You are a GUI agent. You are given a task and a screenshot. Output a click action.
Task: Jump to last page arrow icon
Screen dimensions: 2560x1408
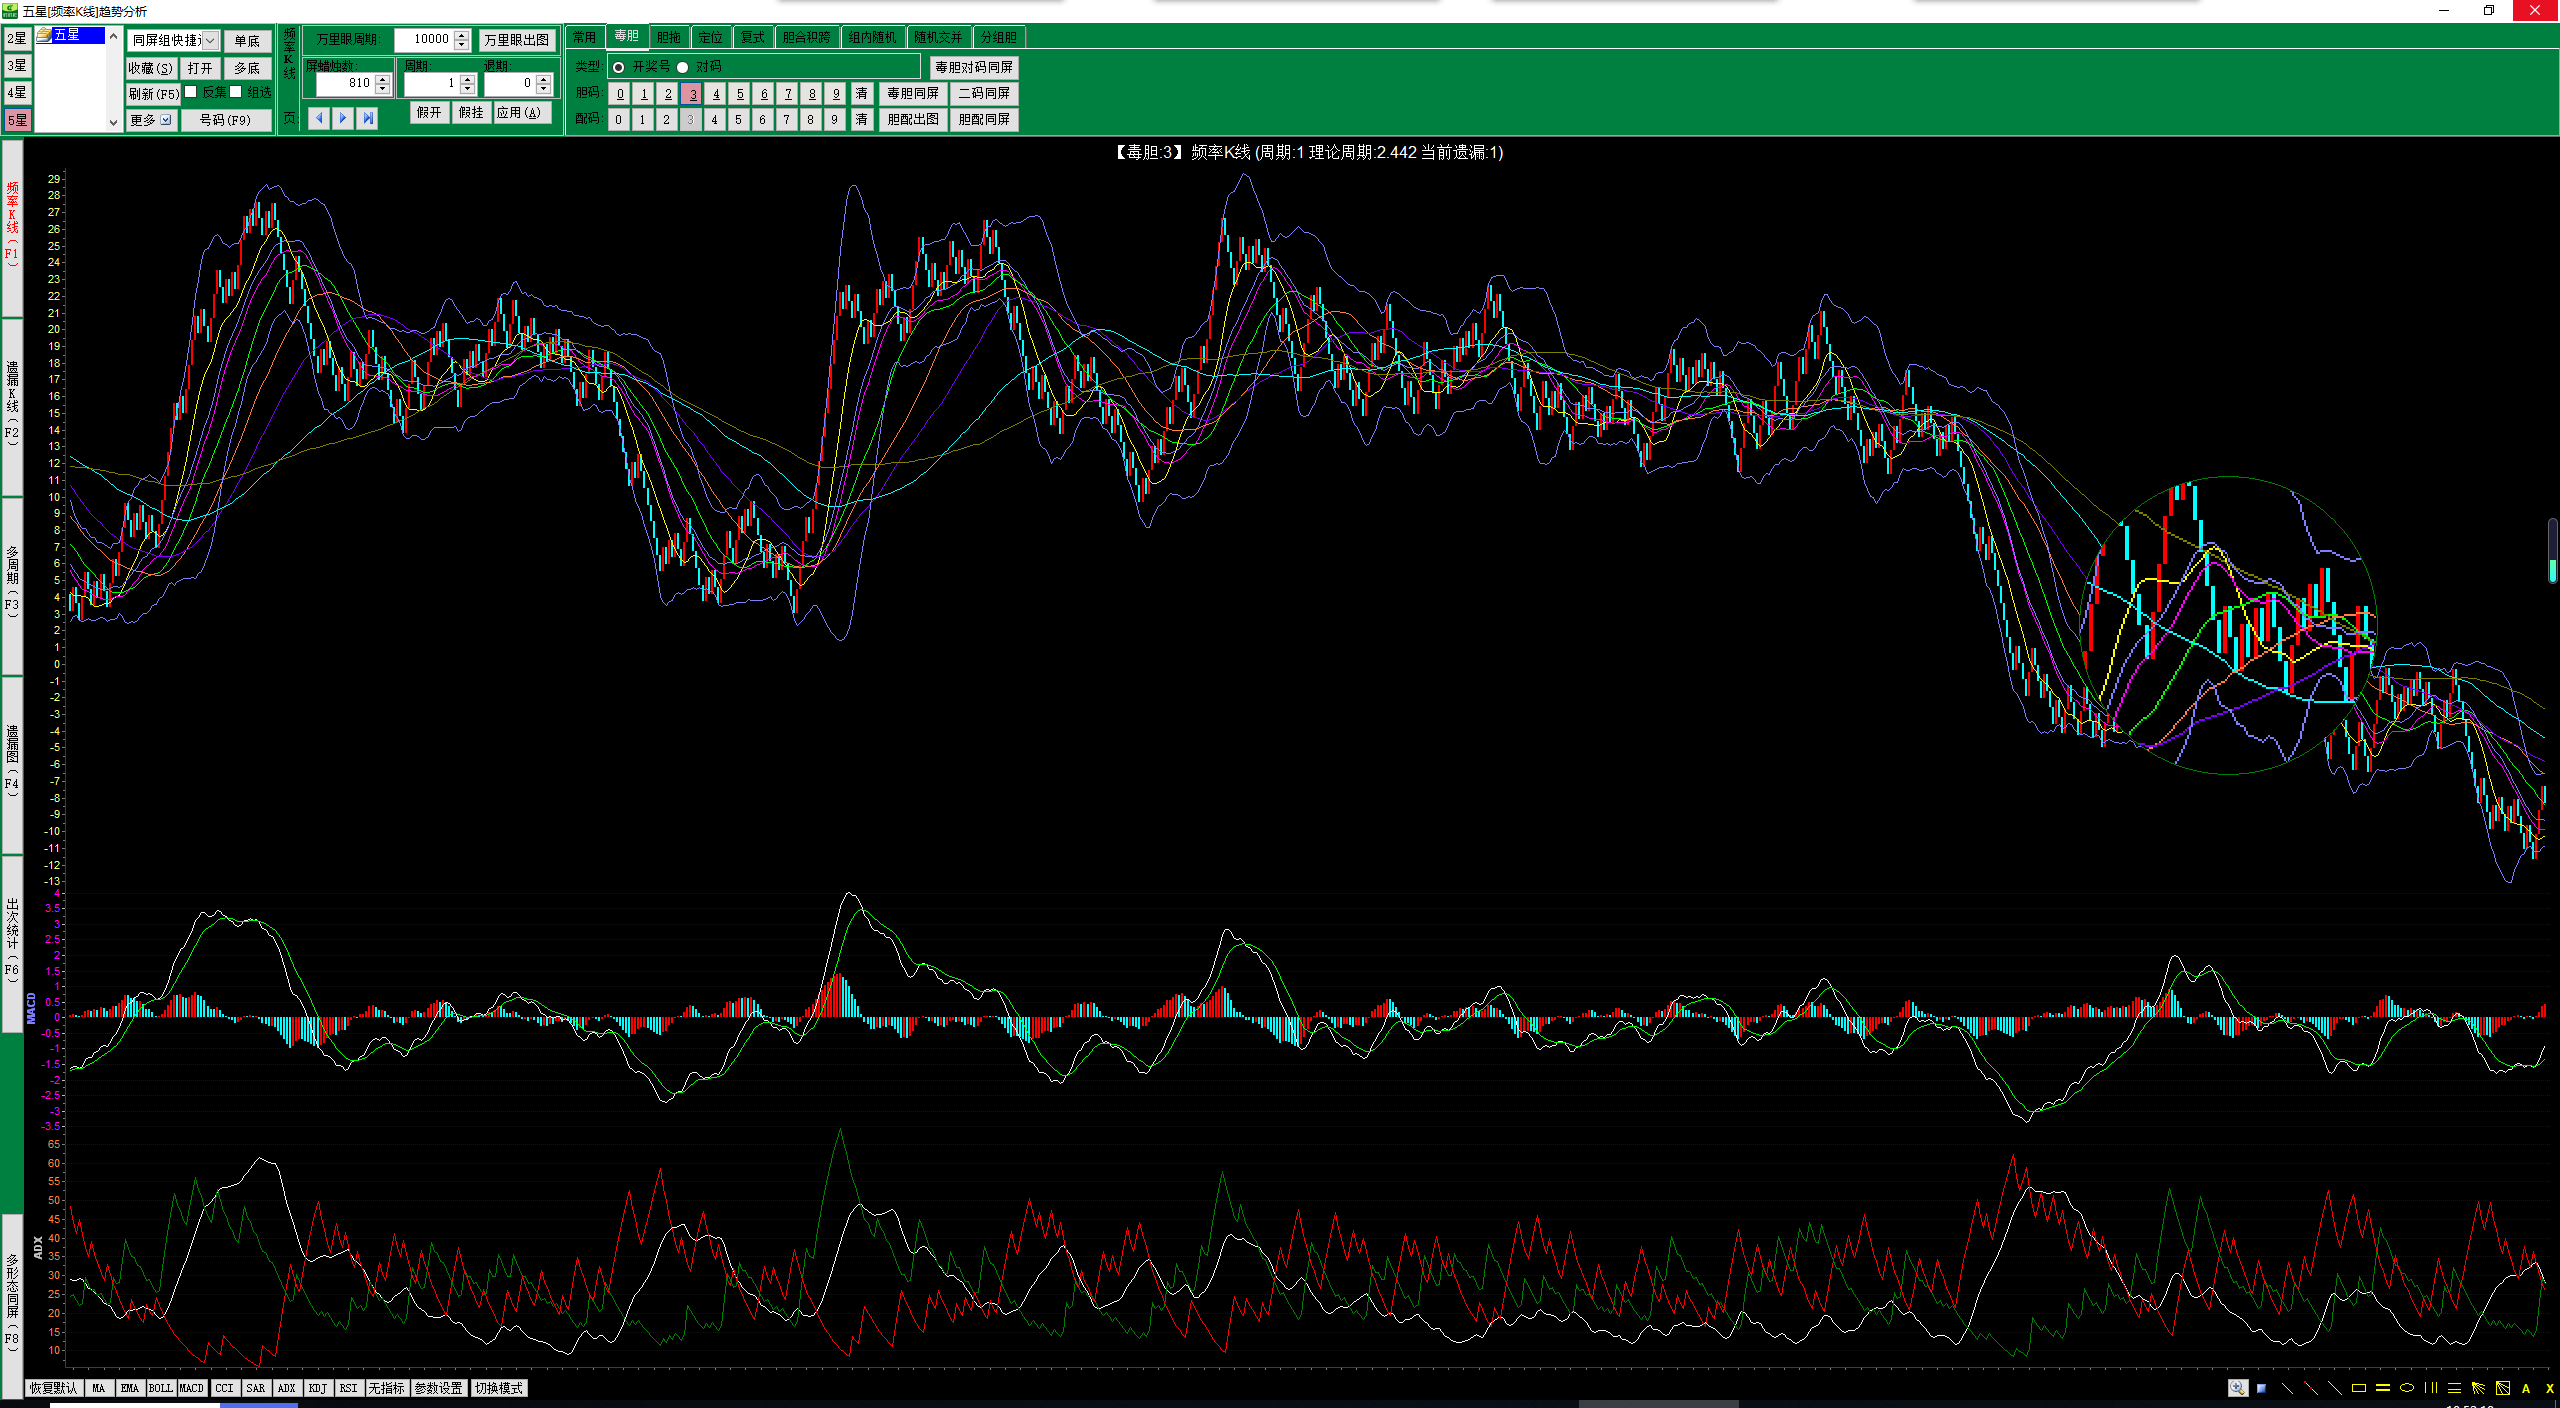[x=368, y=118]
